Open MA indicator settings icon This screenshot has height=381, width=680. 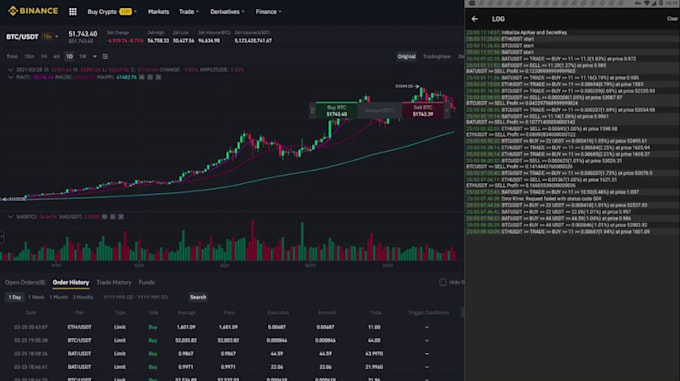pyautogui.click(x=150, y=77)
